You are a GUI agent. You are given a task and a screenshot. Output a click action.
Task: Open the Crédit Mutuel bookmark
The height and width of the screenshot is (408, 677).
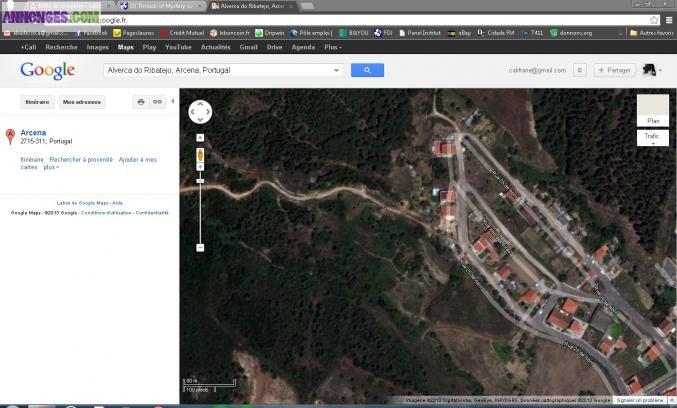pos(182,33)
